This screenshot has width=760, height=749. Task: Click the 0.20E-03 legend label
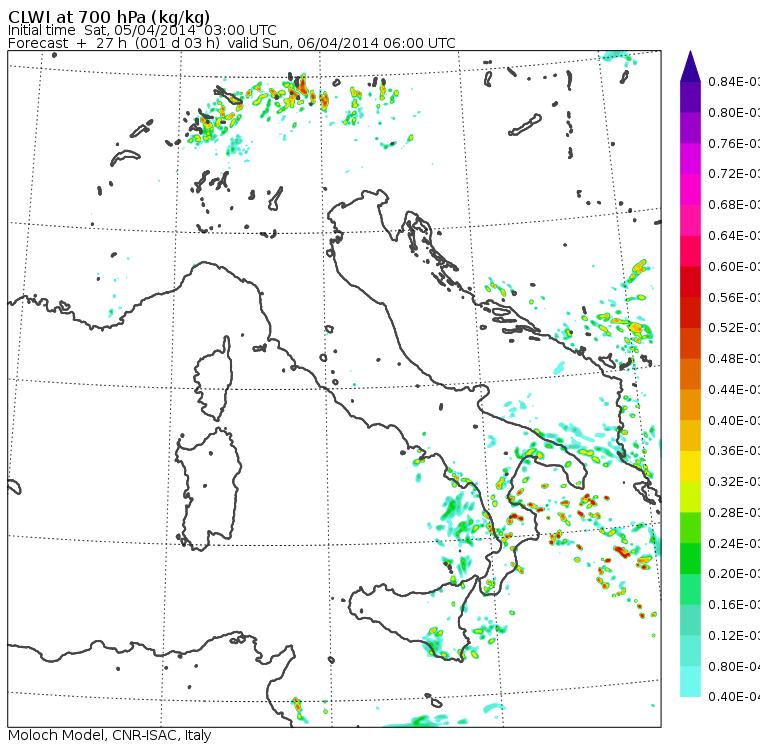734,574
